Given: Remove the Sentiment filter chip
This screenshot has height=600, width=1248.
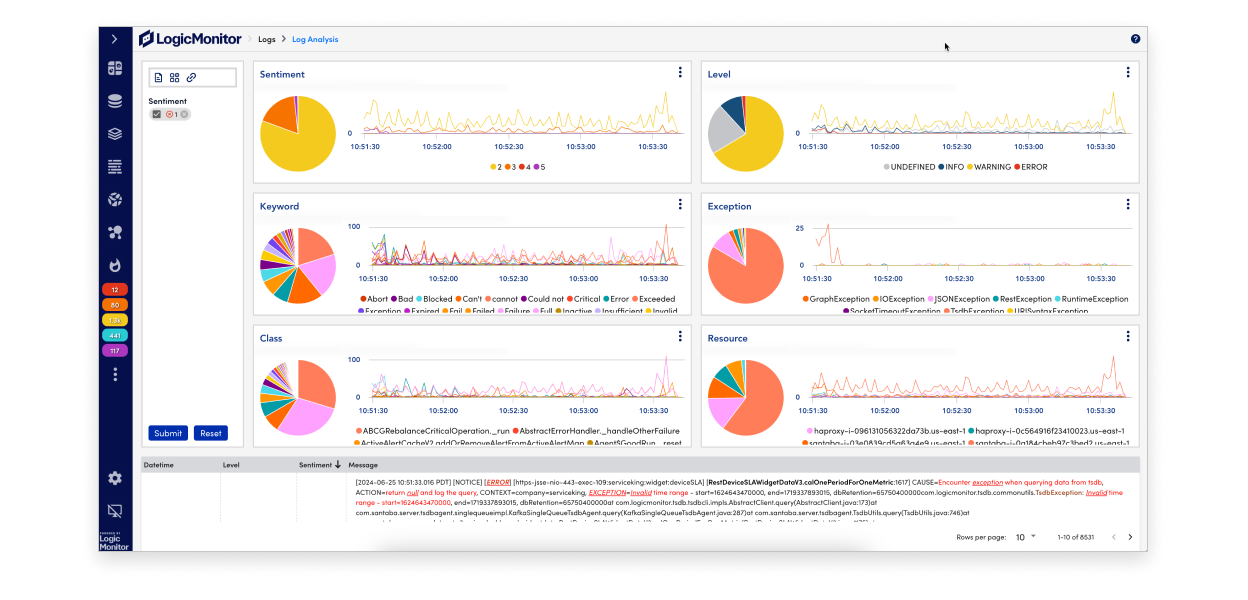Looking at the screenshot, I should click(184, 114).
